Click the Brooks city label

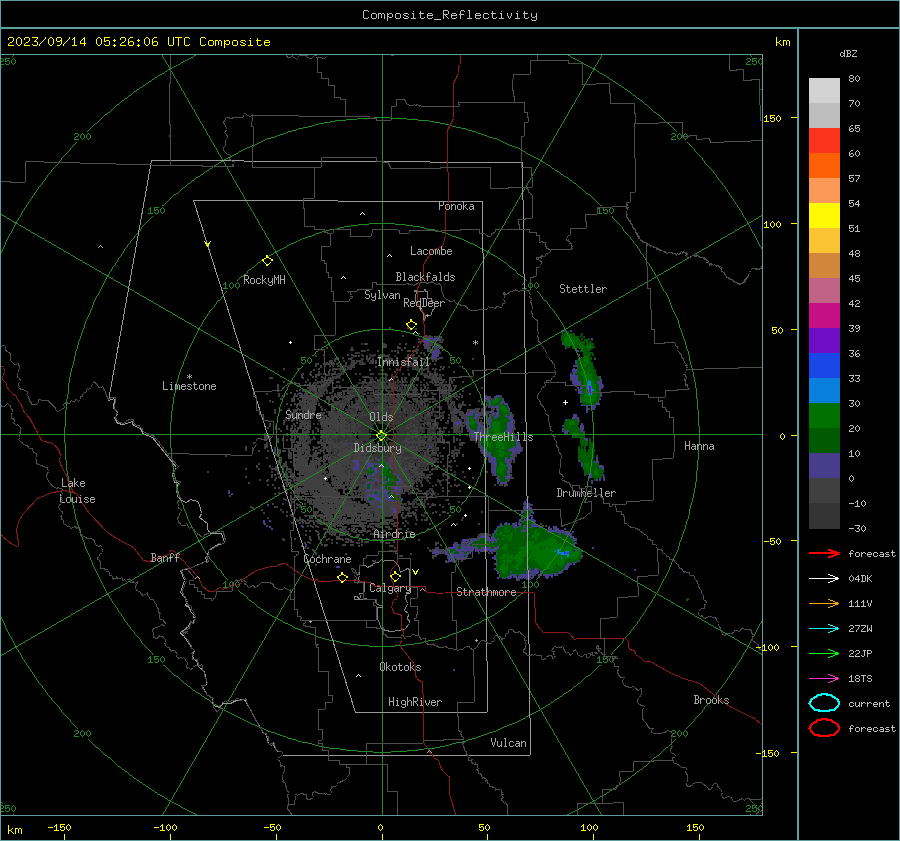(711, 700)
